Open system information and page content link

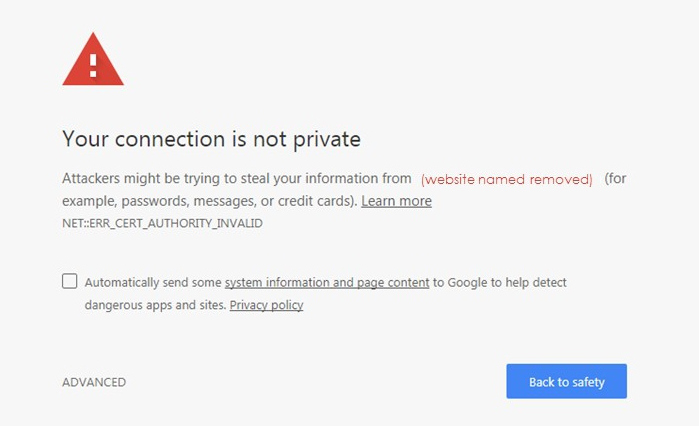click(327, 283)
